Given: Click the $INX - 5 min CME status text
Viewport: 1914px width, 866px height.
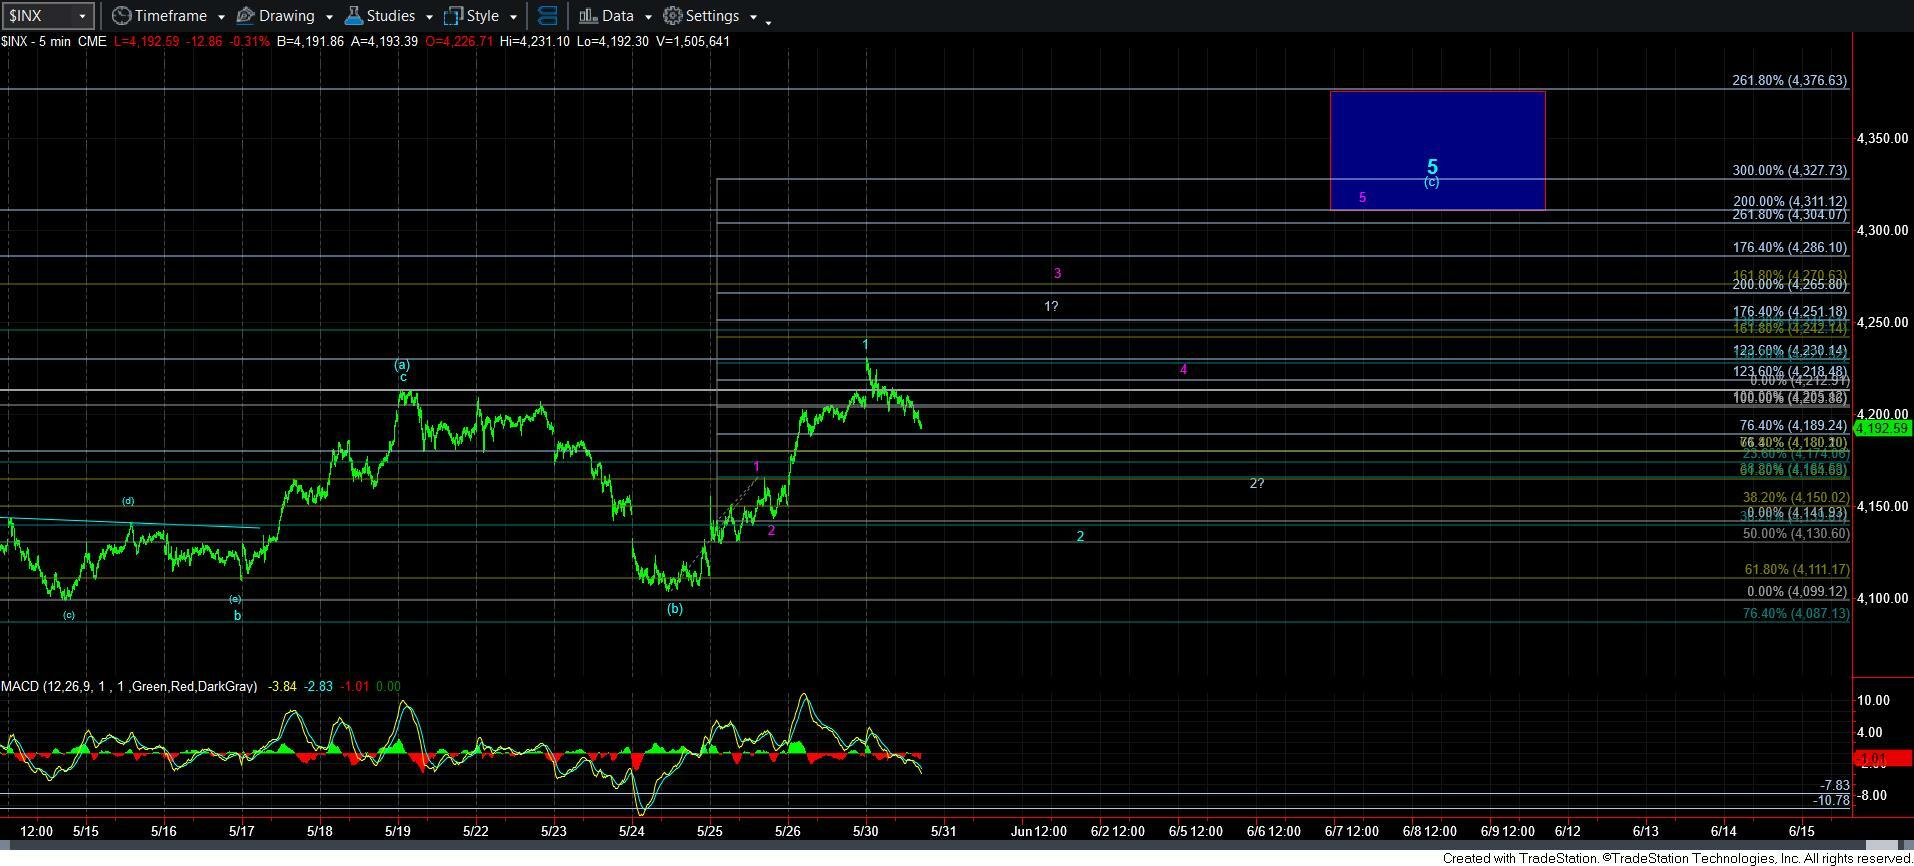Looking at the screenshot, I should 53,42.
